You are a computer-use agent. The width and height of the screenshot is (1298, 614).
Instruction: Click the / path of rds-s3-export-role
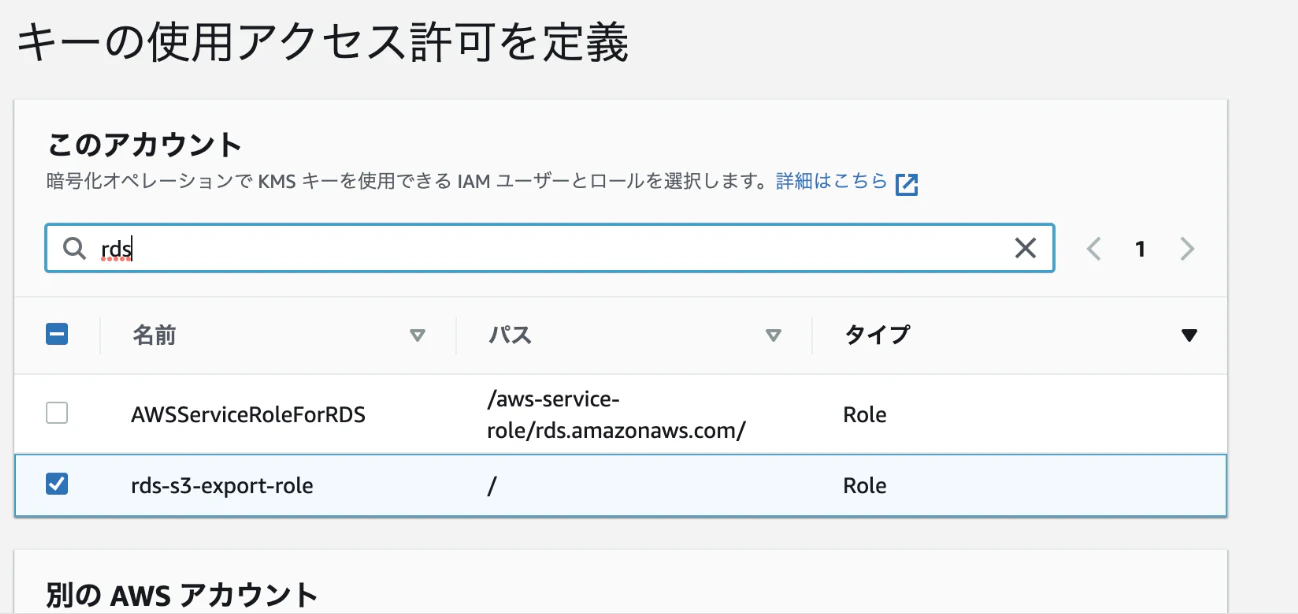point(492,486)
